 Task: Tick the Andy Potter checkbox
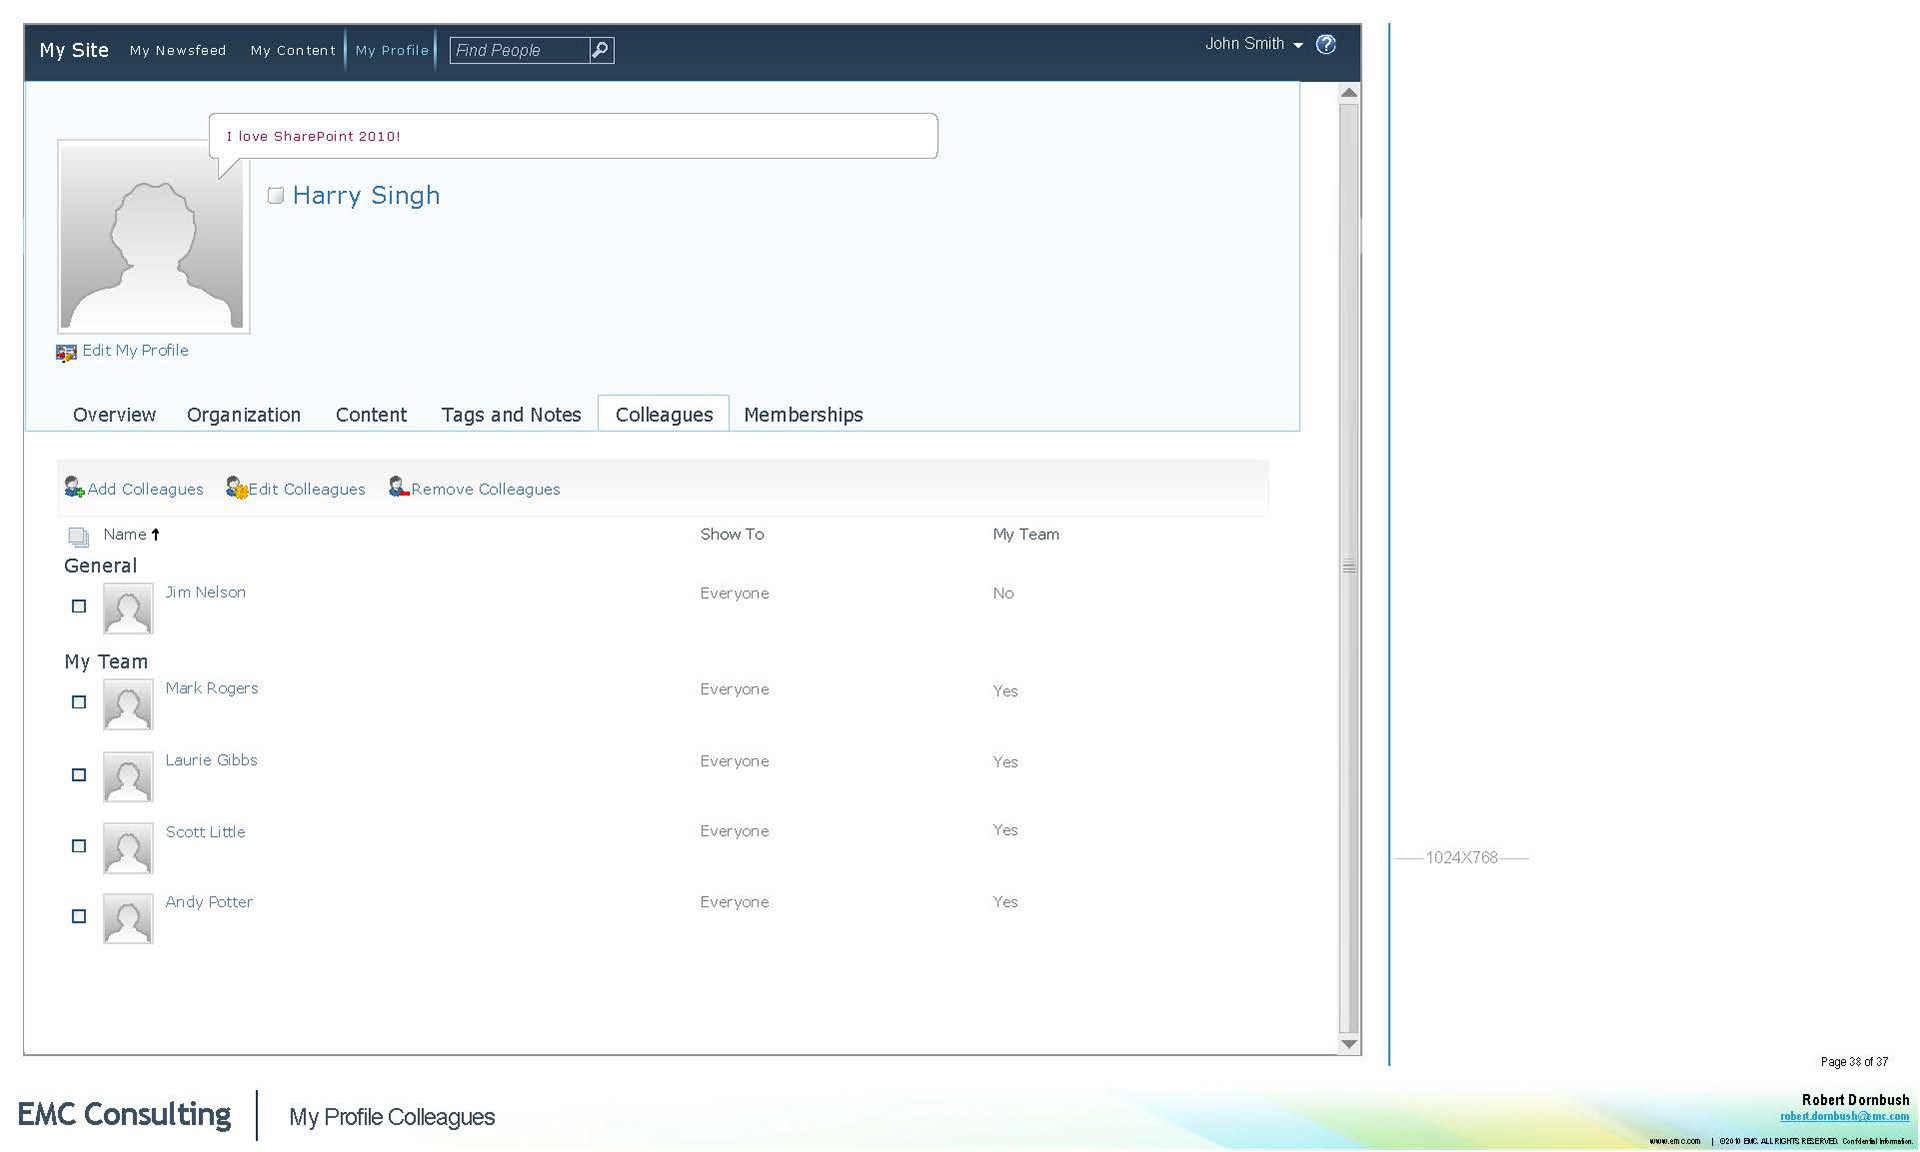(79, 916)
